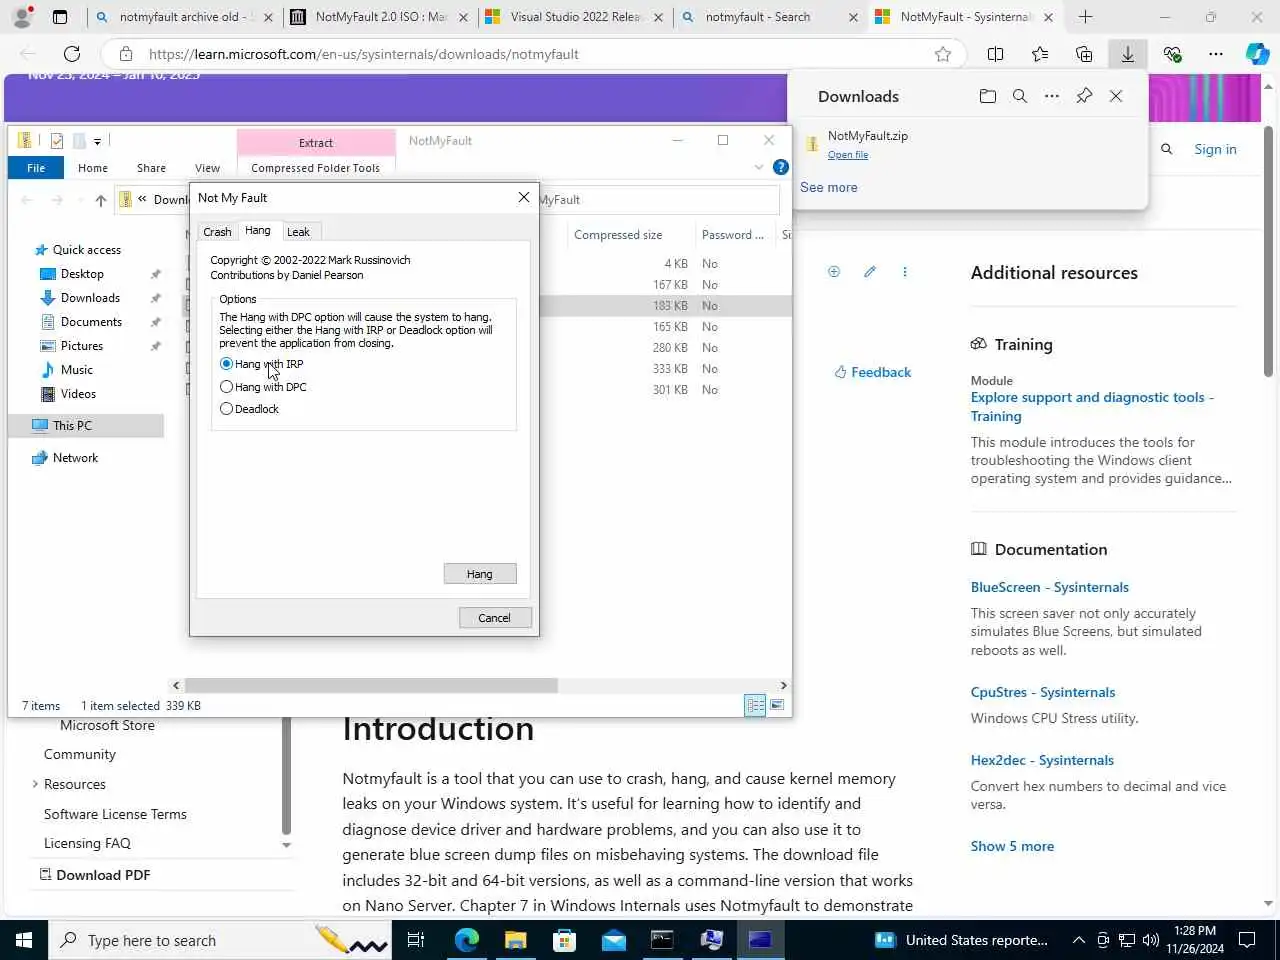This screenshot has width=1280, height=960.
Task: Cancel the Not My Fault dialog
Action: (495, 618)
